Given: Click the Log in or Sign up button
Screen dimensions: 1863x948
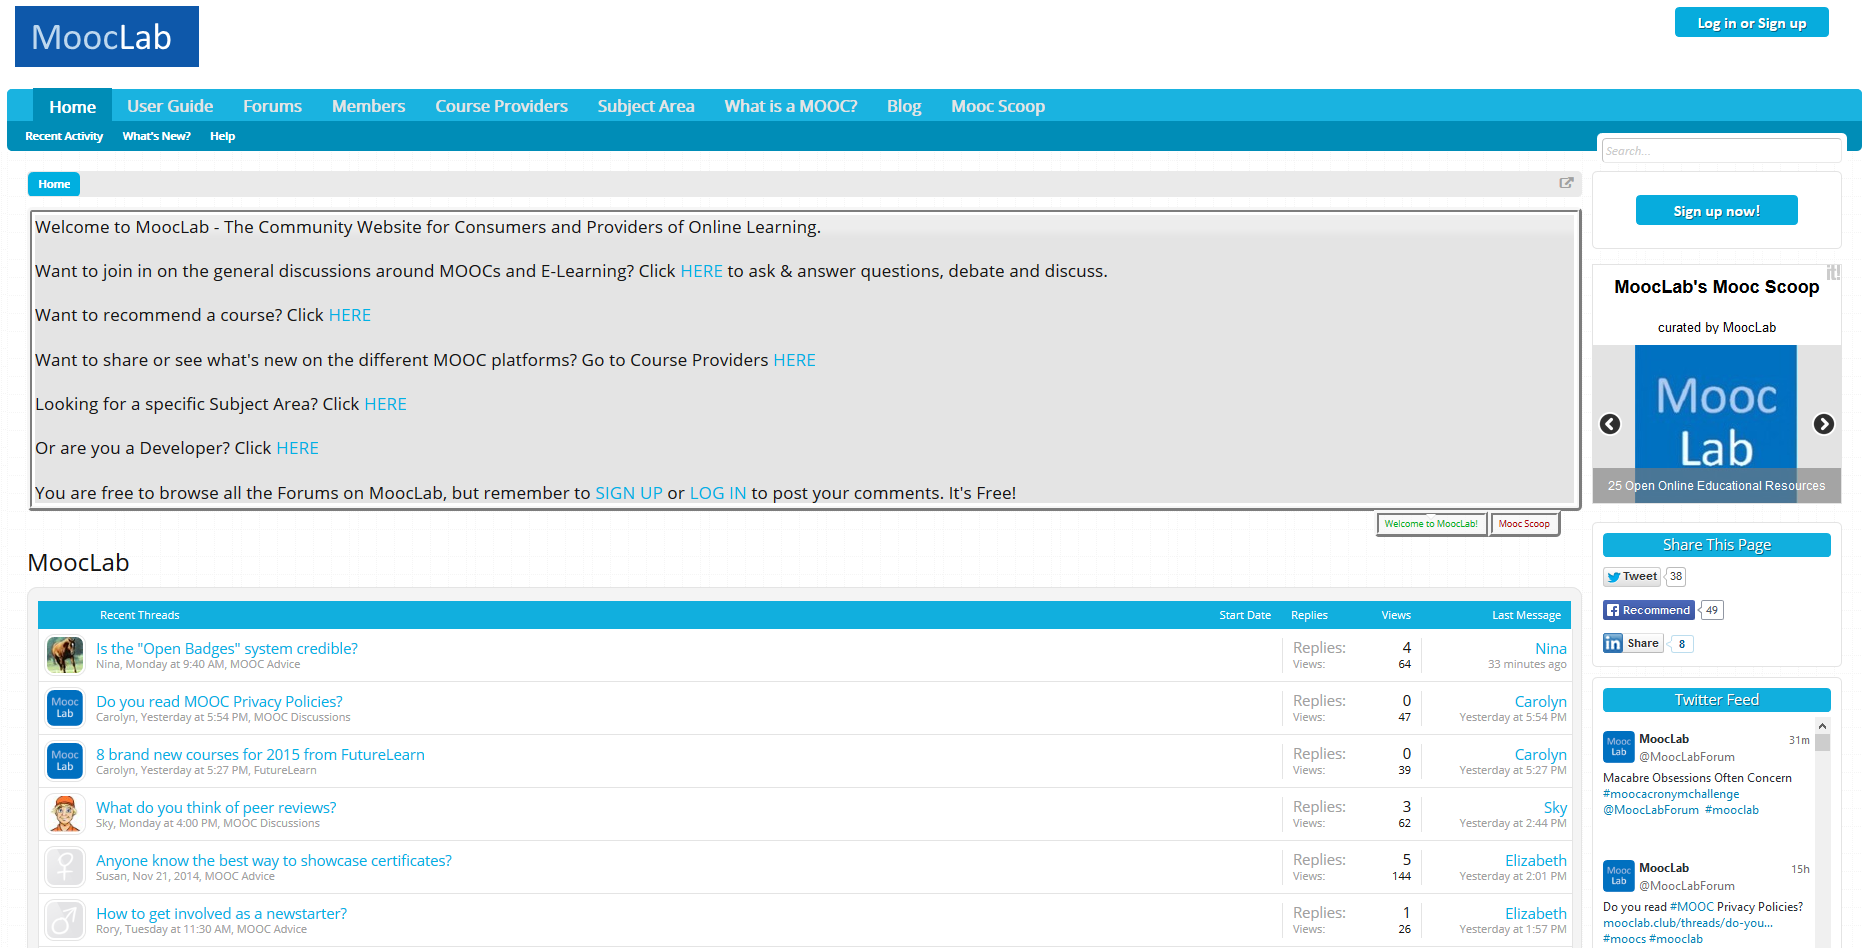Looking at the screenshot, I should (1752, 23).
